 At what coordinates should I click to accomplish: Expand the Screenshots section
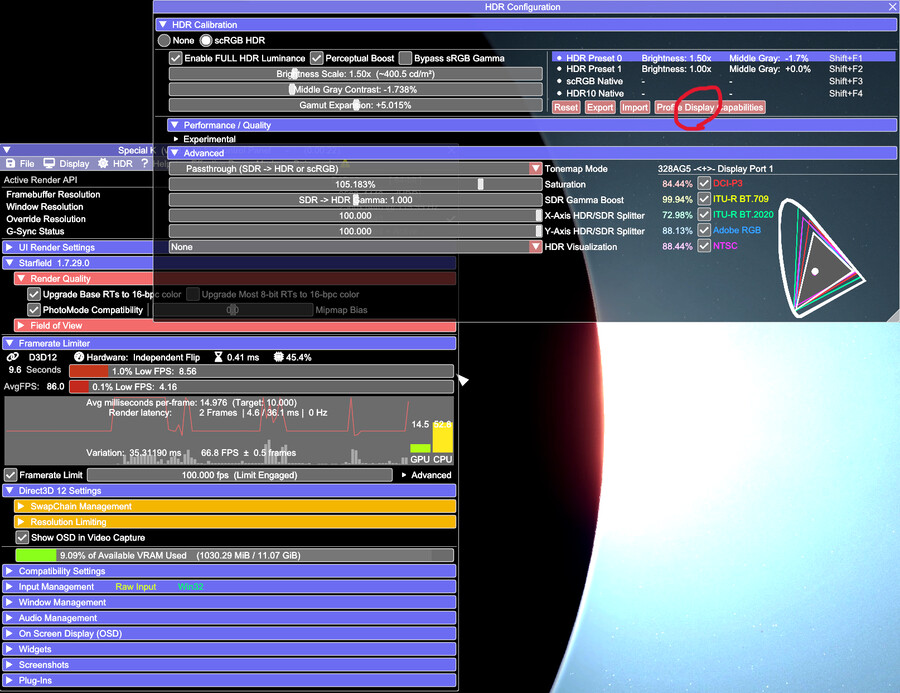click(229, 665)
